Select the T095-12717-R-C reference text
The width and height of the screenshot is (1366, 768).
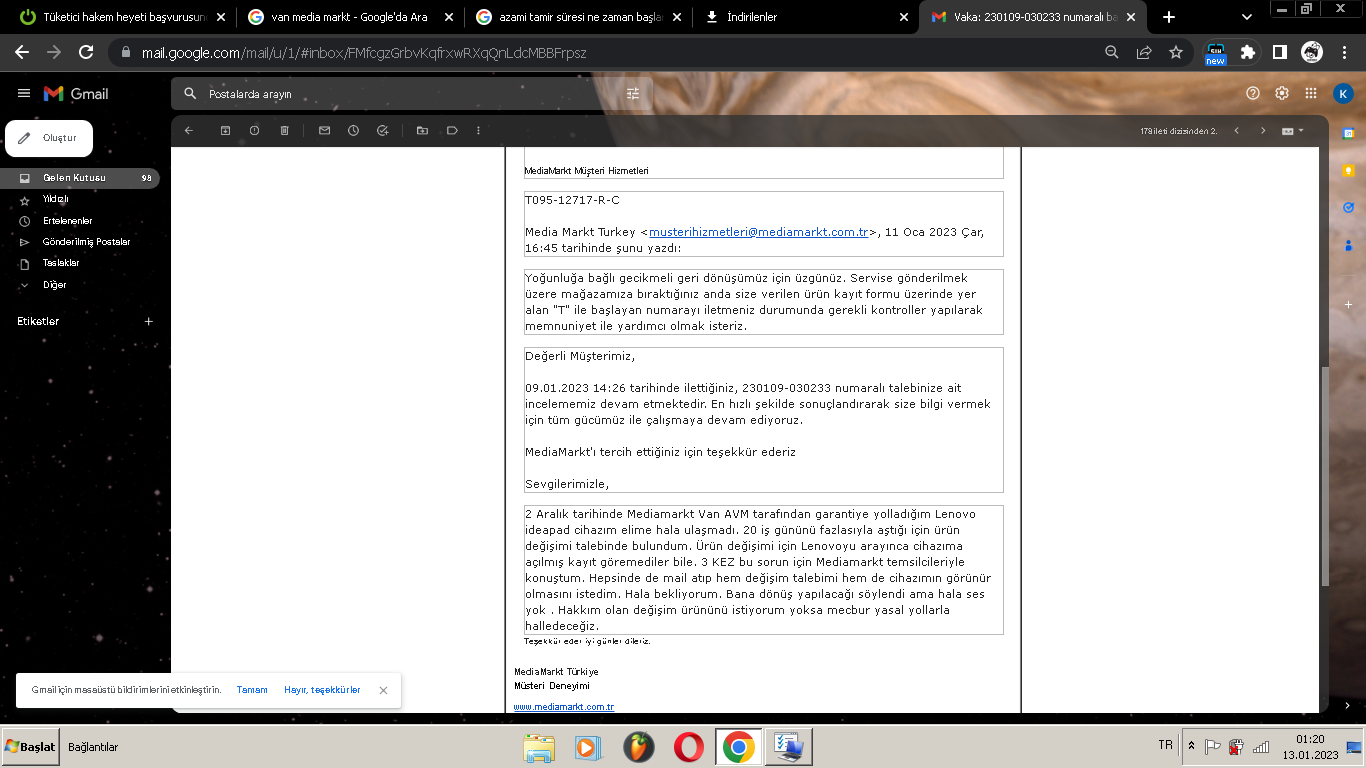(x=572, y=200)
